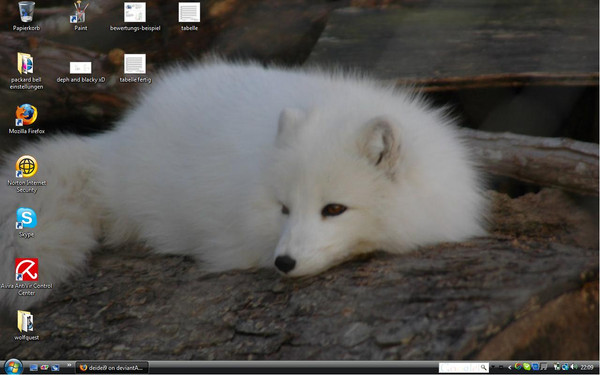Click the search magnifier in the deskbar
The height and width of the screenshot is (375, 600).
pos(484,368)
